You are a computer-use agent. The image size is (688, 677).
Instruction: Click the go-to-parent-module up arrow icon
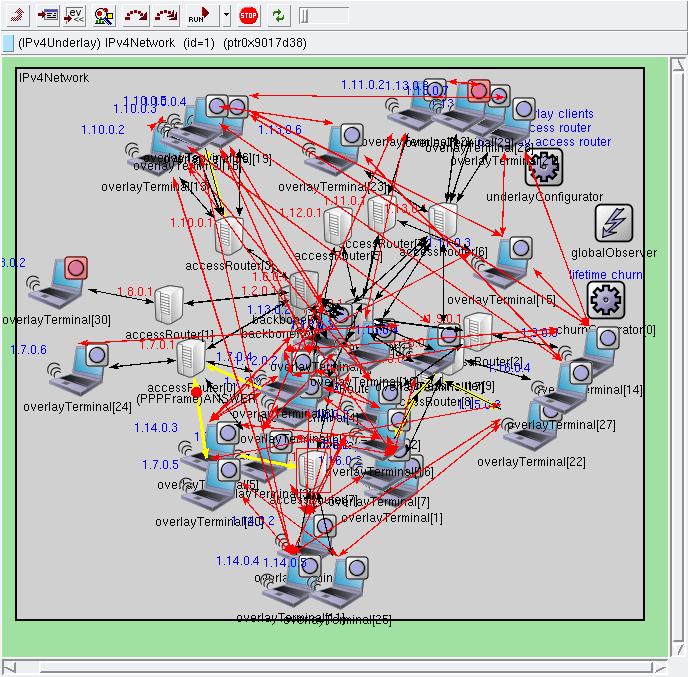(17, 15)
